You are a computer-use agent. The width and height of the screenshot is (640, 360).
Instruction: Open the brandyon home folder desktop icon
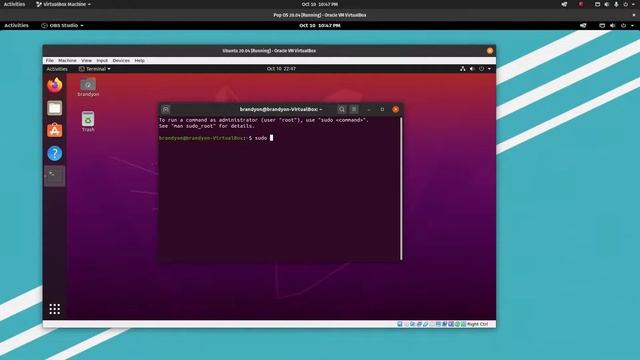click(x=88, y=87)
